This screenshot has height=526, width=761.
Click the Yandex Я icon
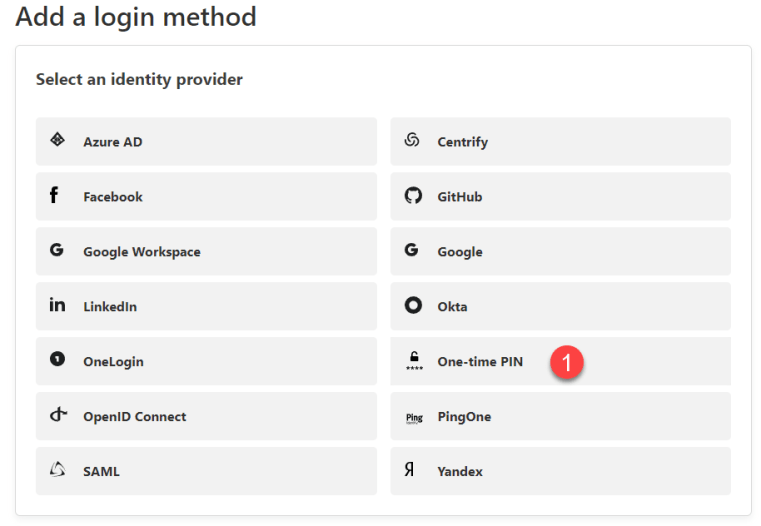[x=409, y=469]
